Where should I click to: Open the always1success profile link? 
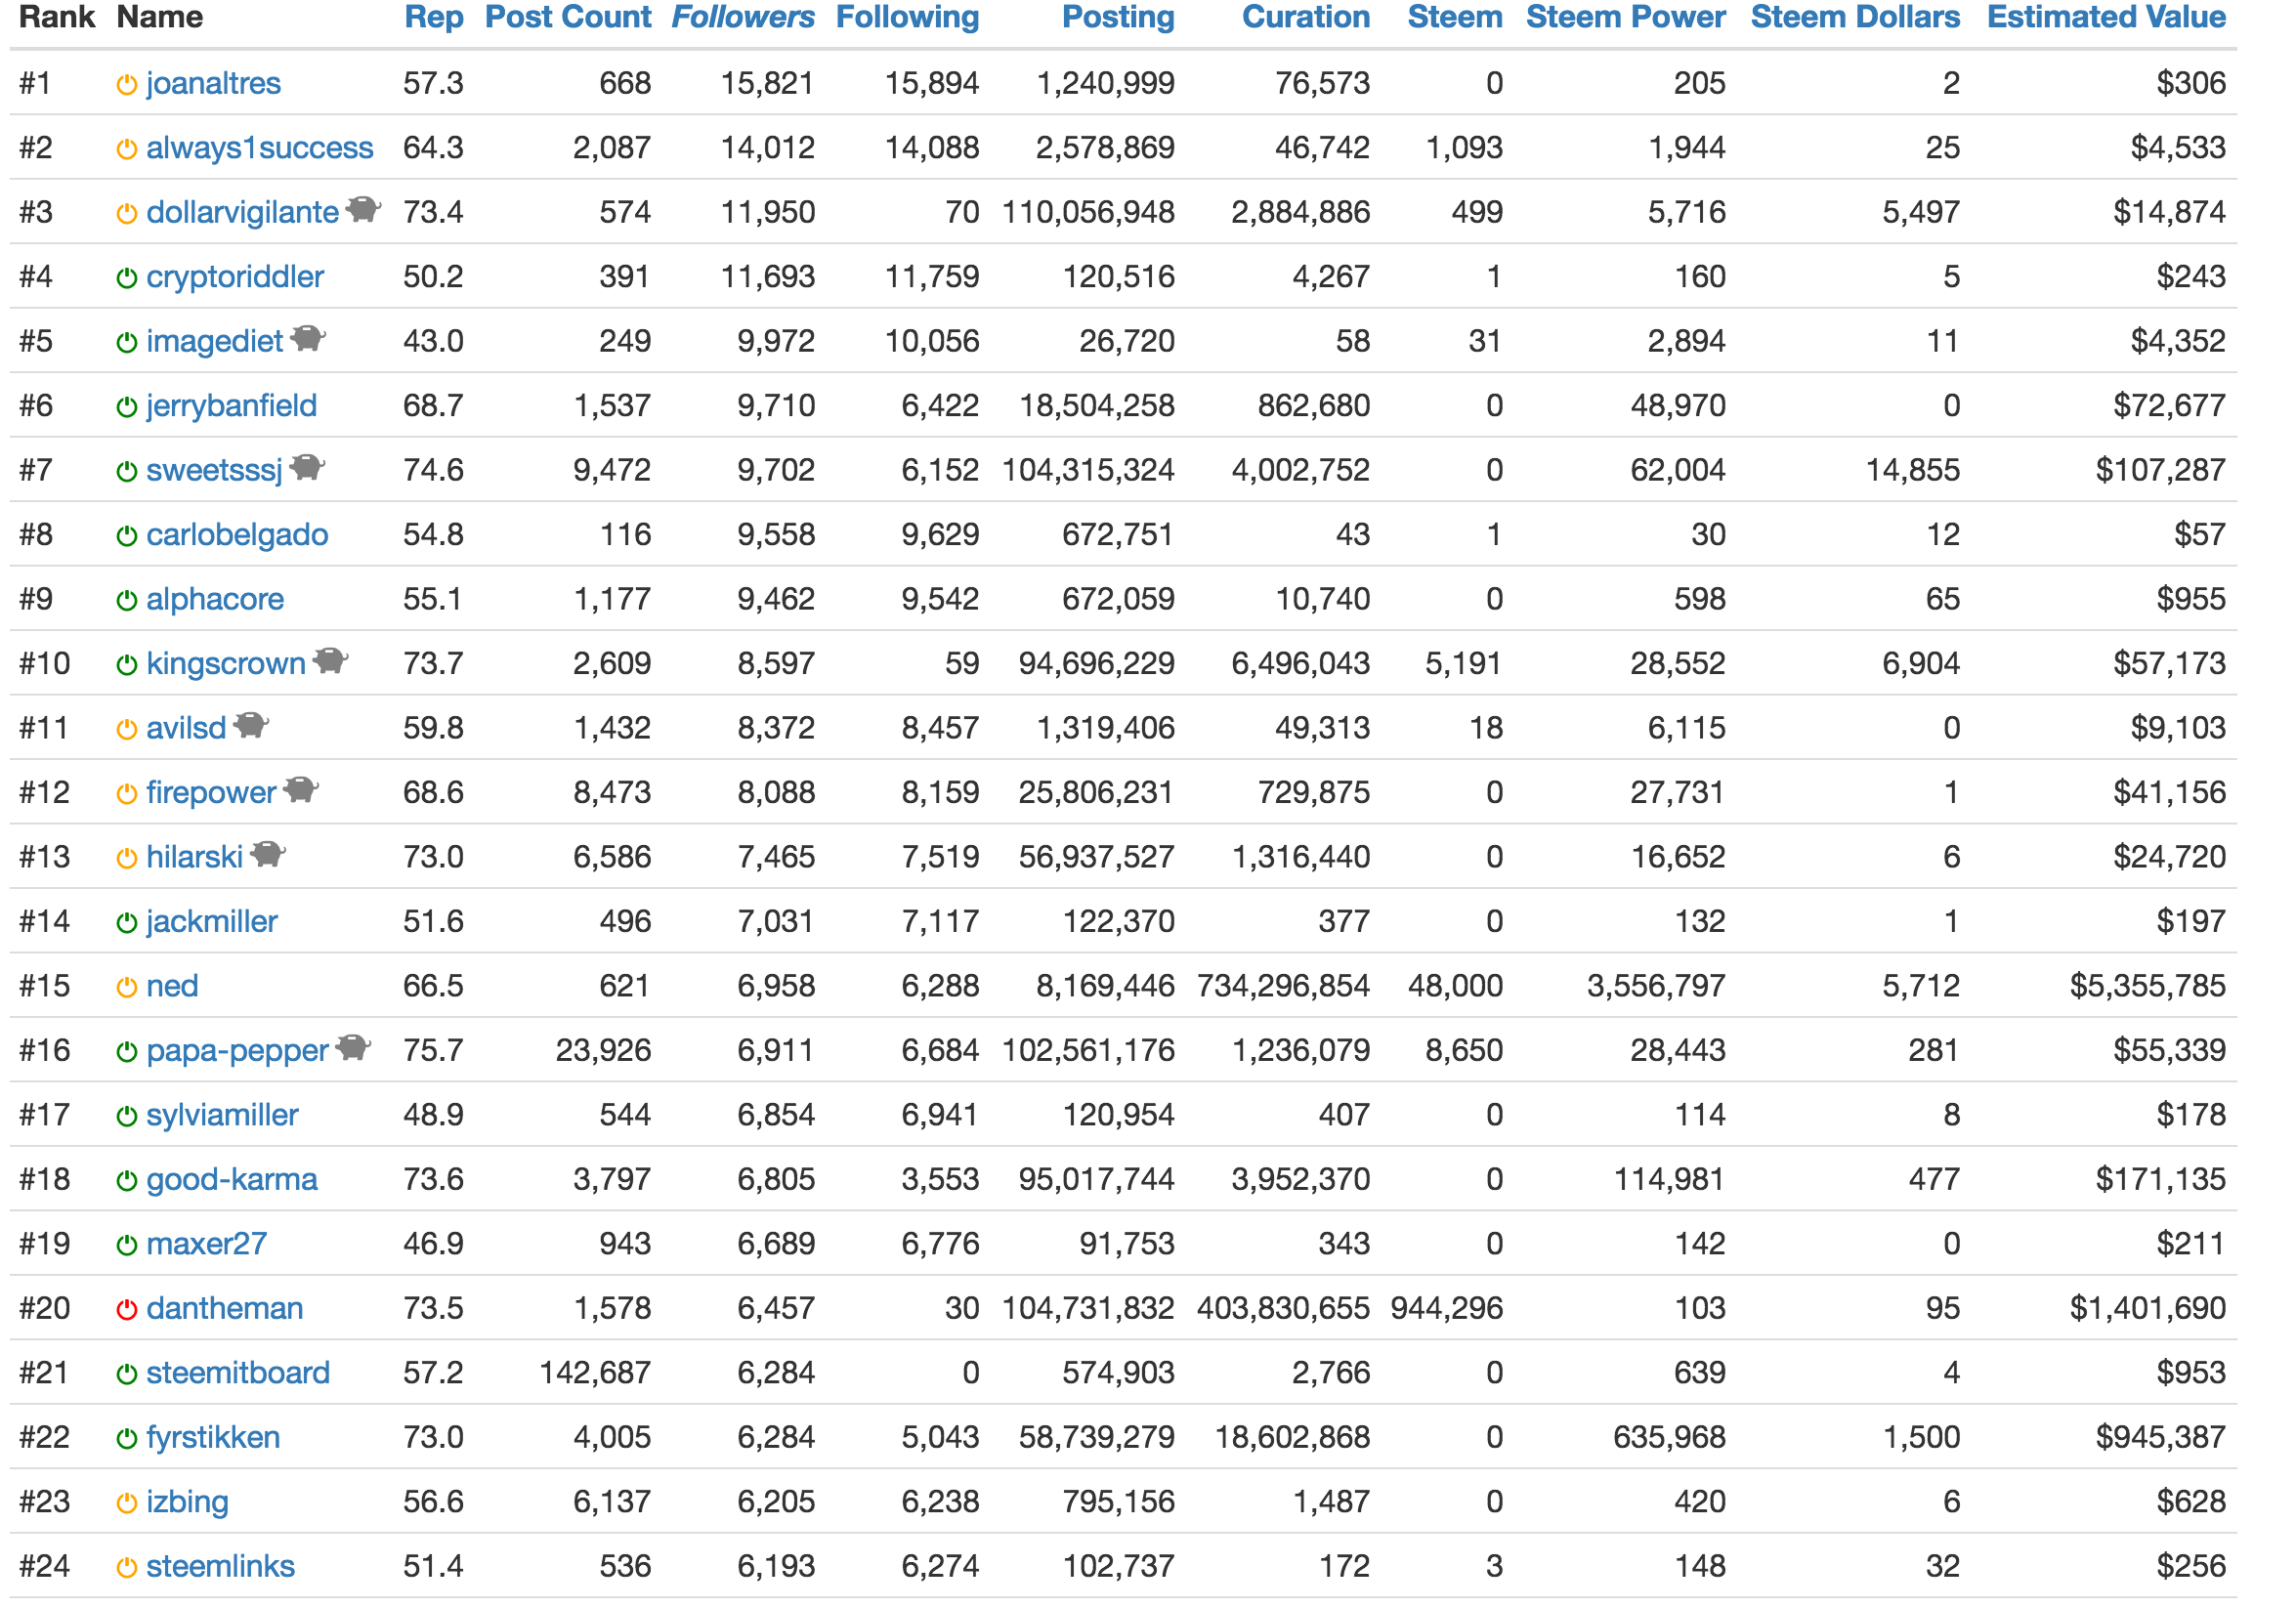[x=260, y=148]
